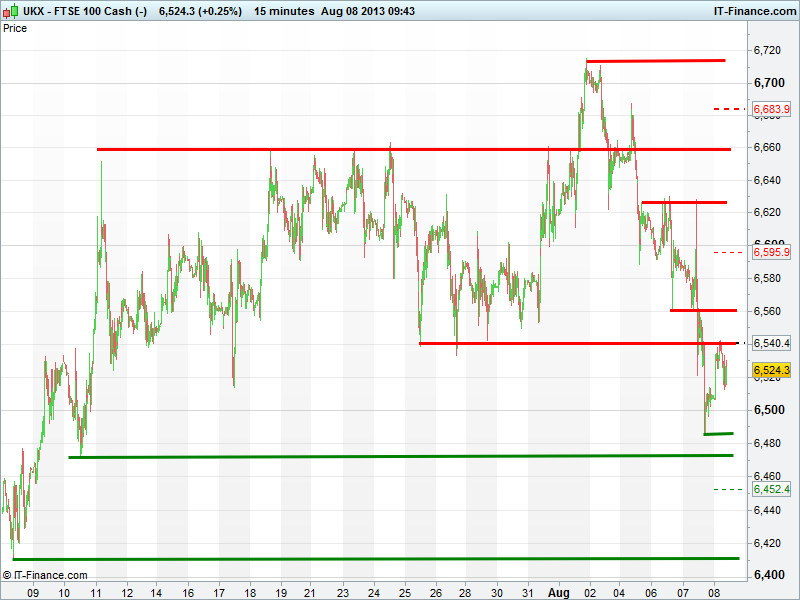Select the Price panel label
Image resolution: width=800 pixels, height=600 pixels.
point(15,28)
